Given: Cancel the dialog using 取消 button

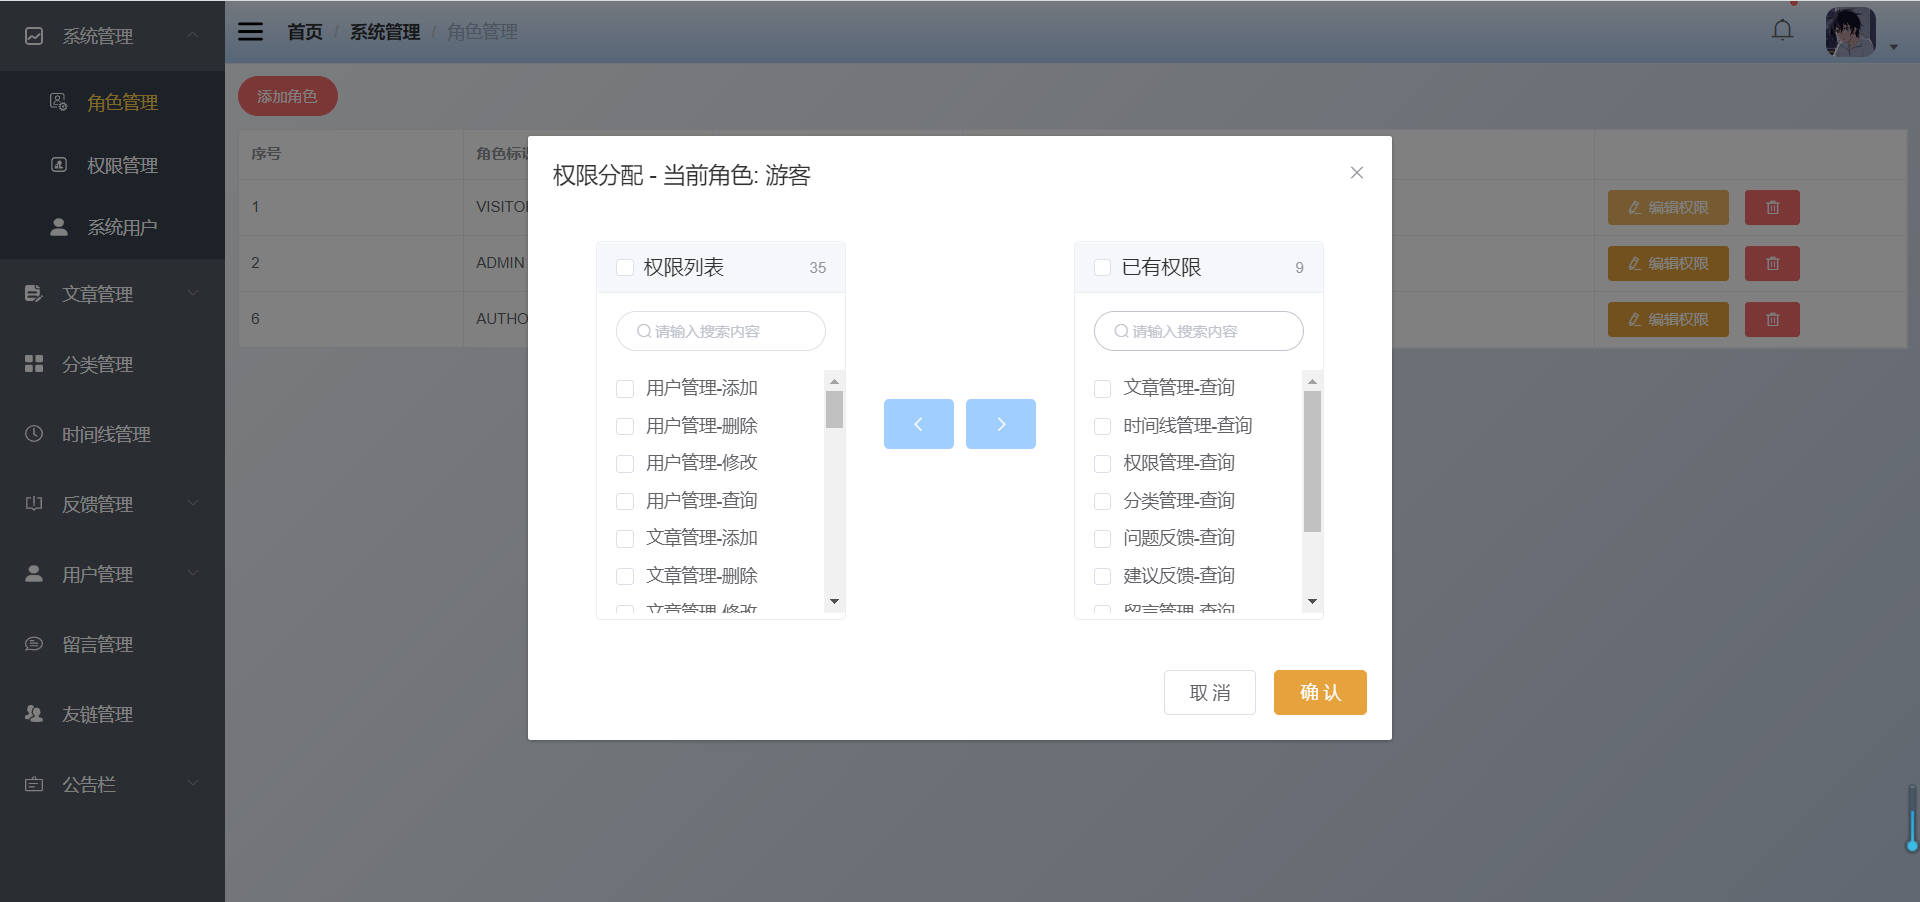Looking at the screenshot, I should [x=1209, y=692].
